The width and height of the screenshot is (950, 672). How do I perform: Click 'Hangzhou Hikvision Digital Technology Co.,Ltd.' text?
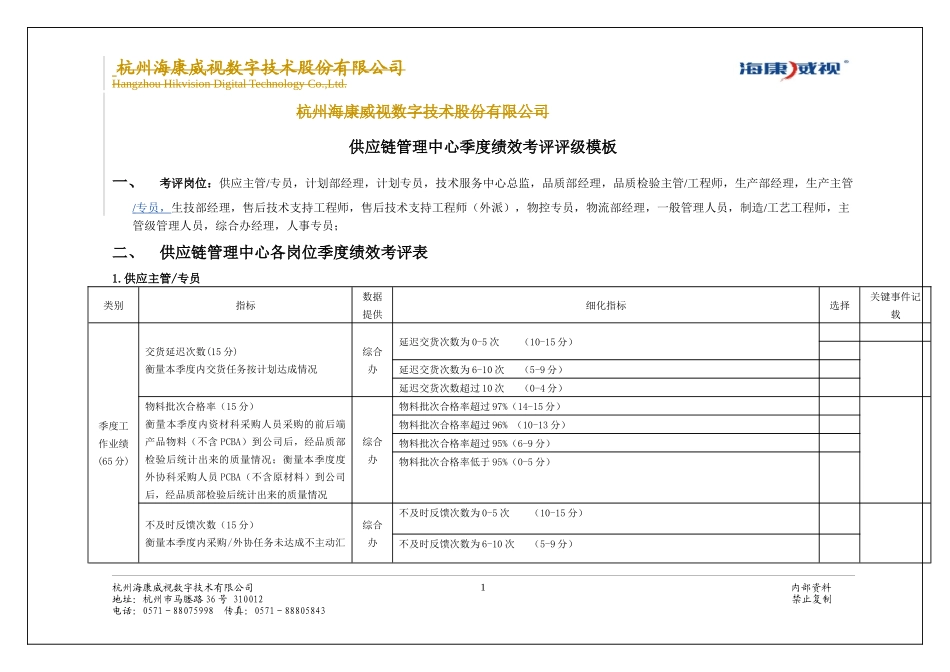[229, 84]
